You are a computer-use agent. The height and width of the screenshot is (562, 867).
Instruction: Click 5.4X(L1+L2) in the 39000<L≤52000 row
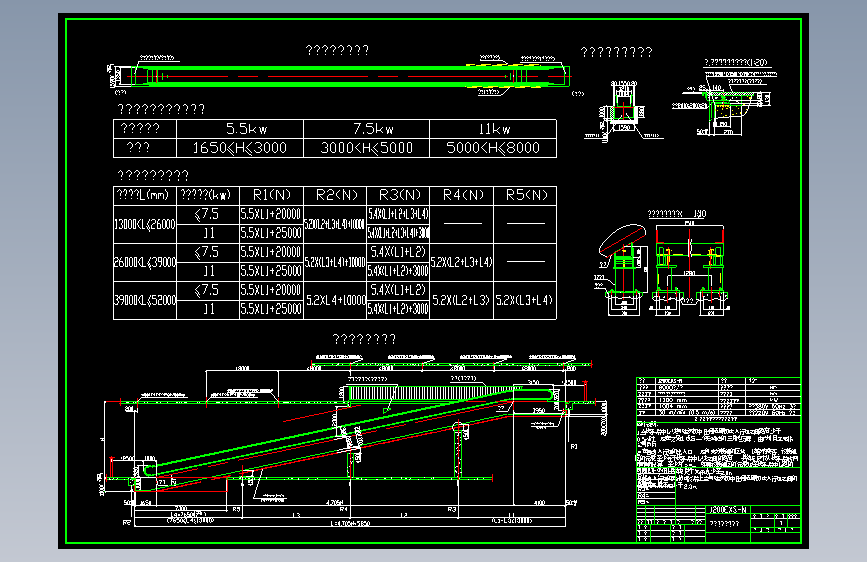(x=398, y=290)
